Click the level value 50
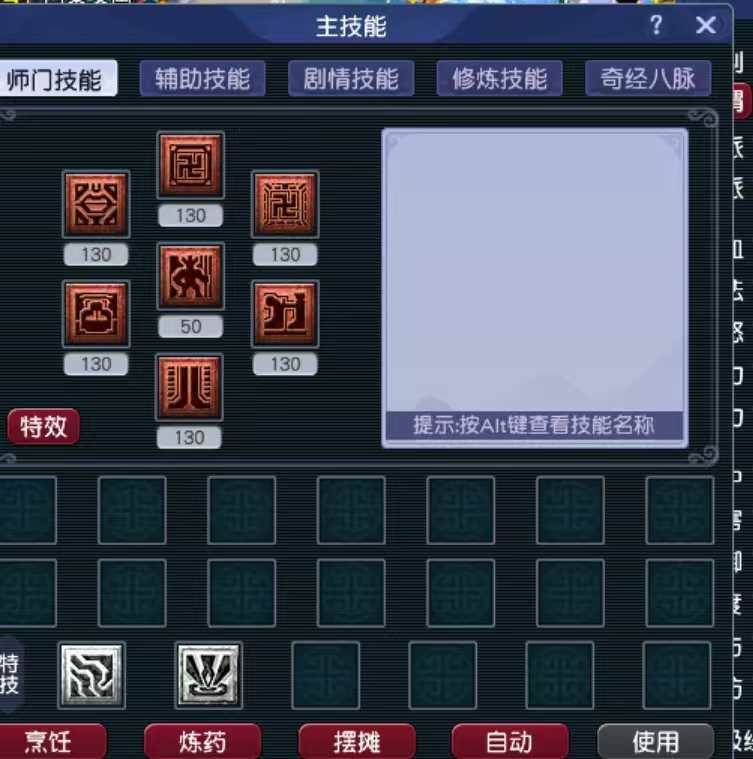Image resolution: width=753 pixels, height=759 pixels. click(x=191, y=327)
